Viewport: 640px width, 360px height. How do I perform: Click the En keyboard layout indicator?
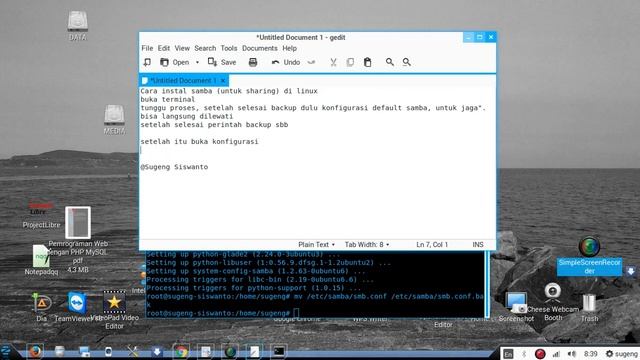508,353
